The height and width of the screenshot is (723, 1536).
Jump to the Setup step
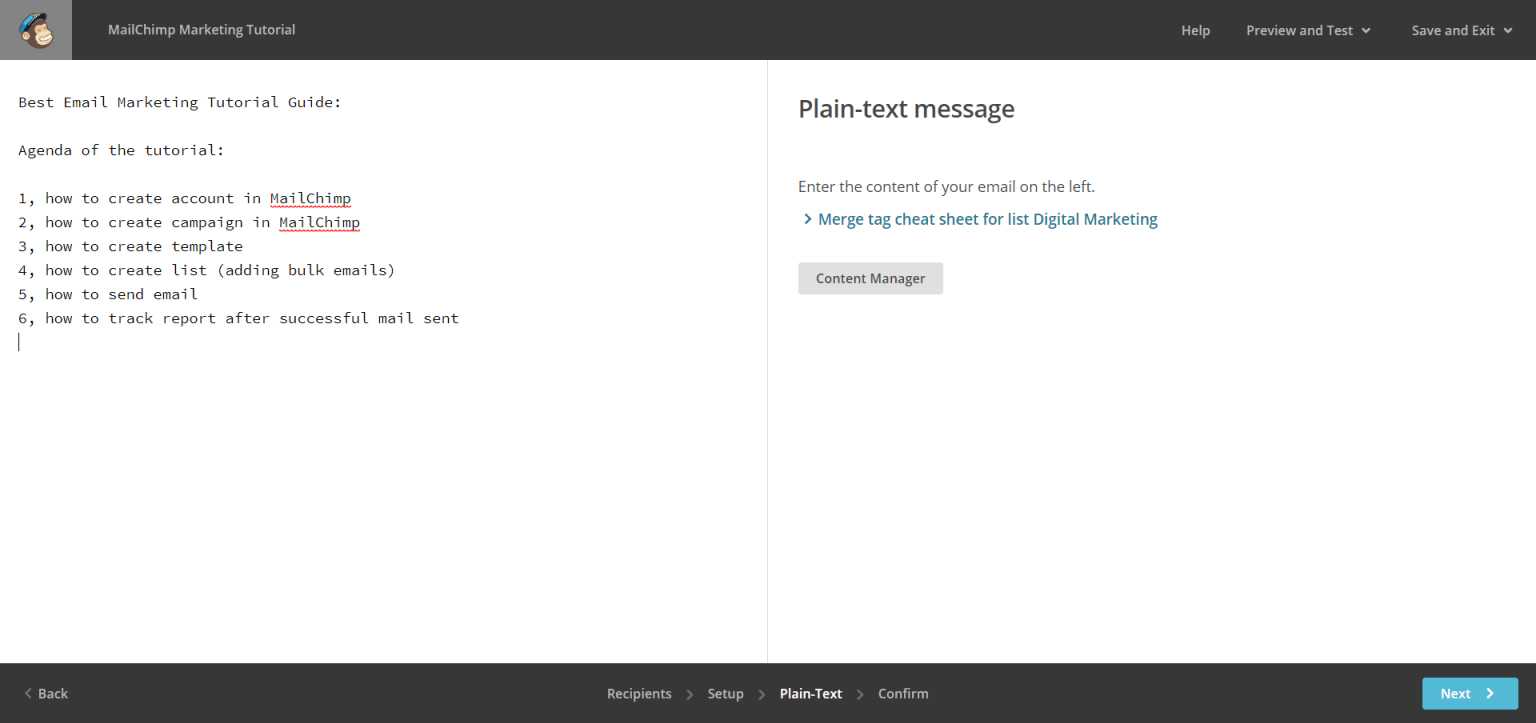tap(725, 693)
